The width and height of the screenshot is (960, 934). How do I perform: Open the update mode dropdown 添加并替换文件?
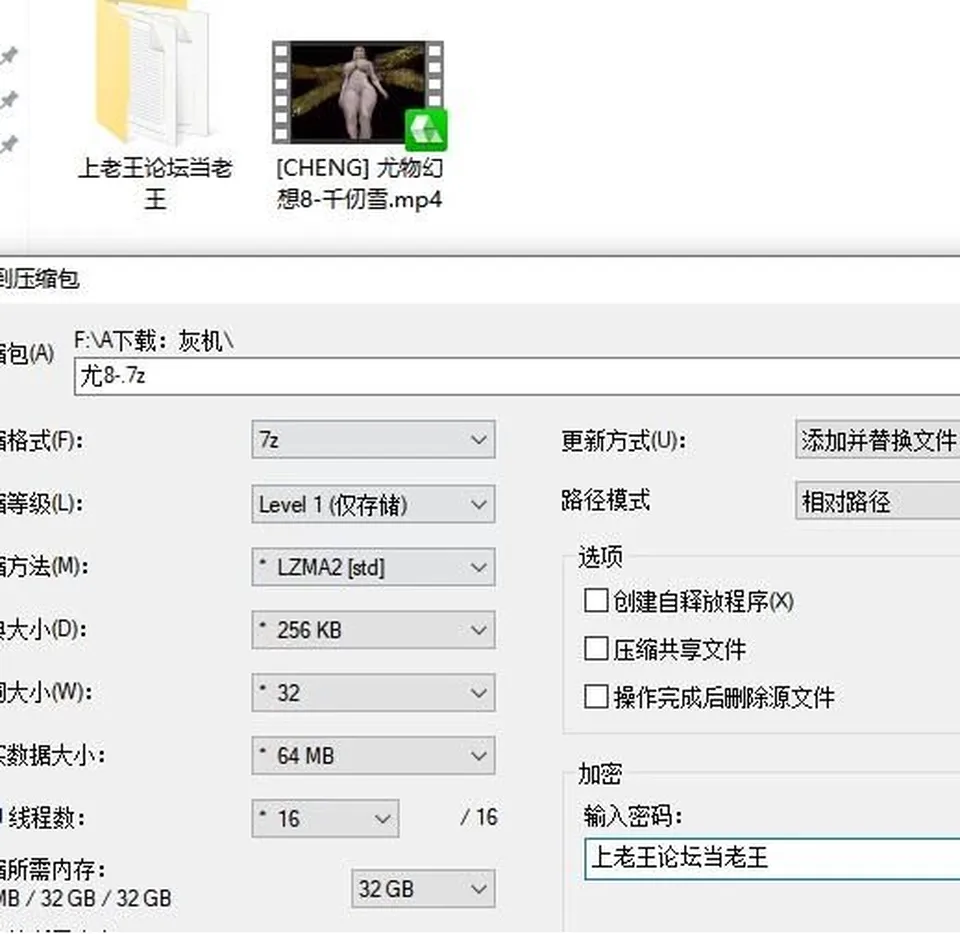pyautogui.click(x=878, y=439)
